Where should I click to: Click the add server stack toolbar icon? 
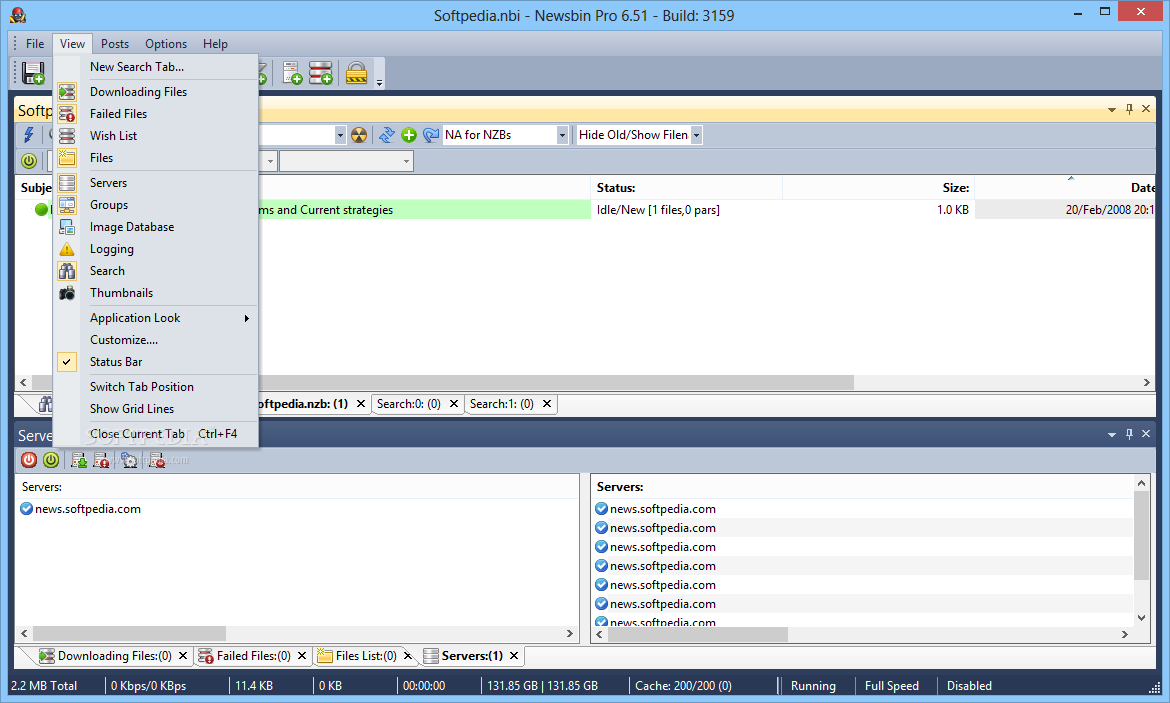point(321,73)
